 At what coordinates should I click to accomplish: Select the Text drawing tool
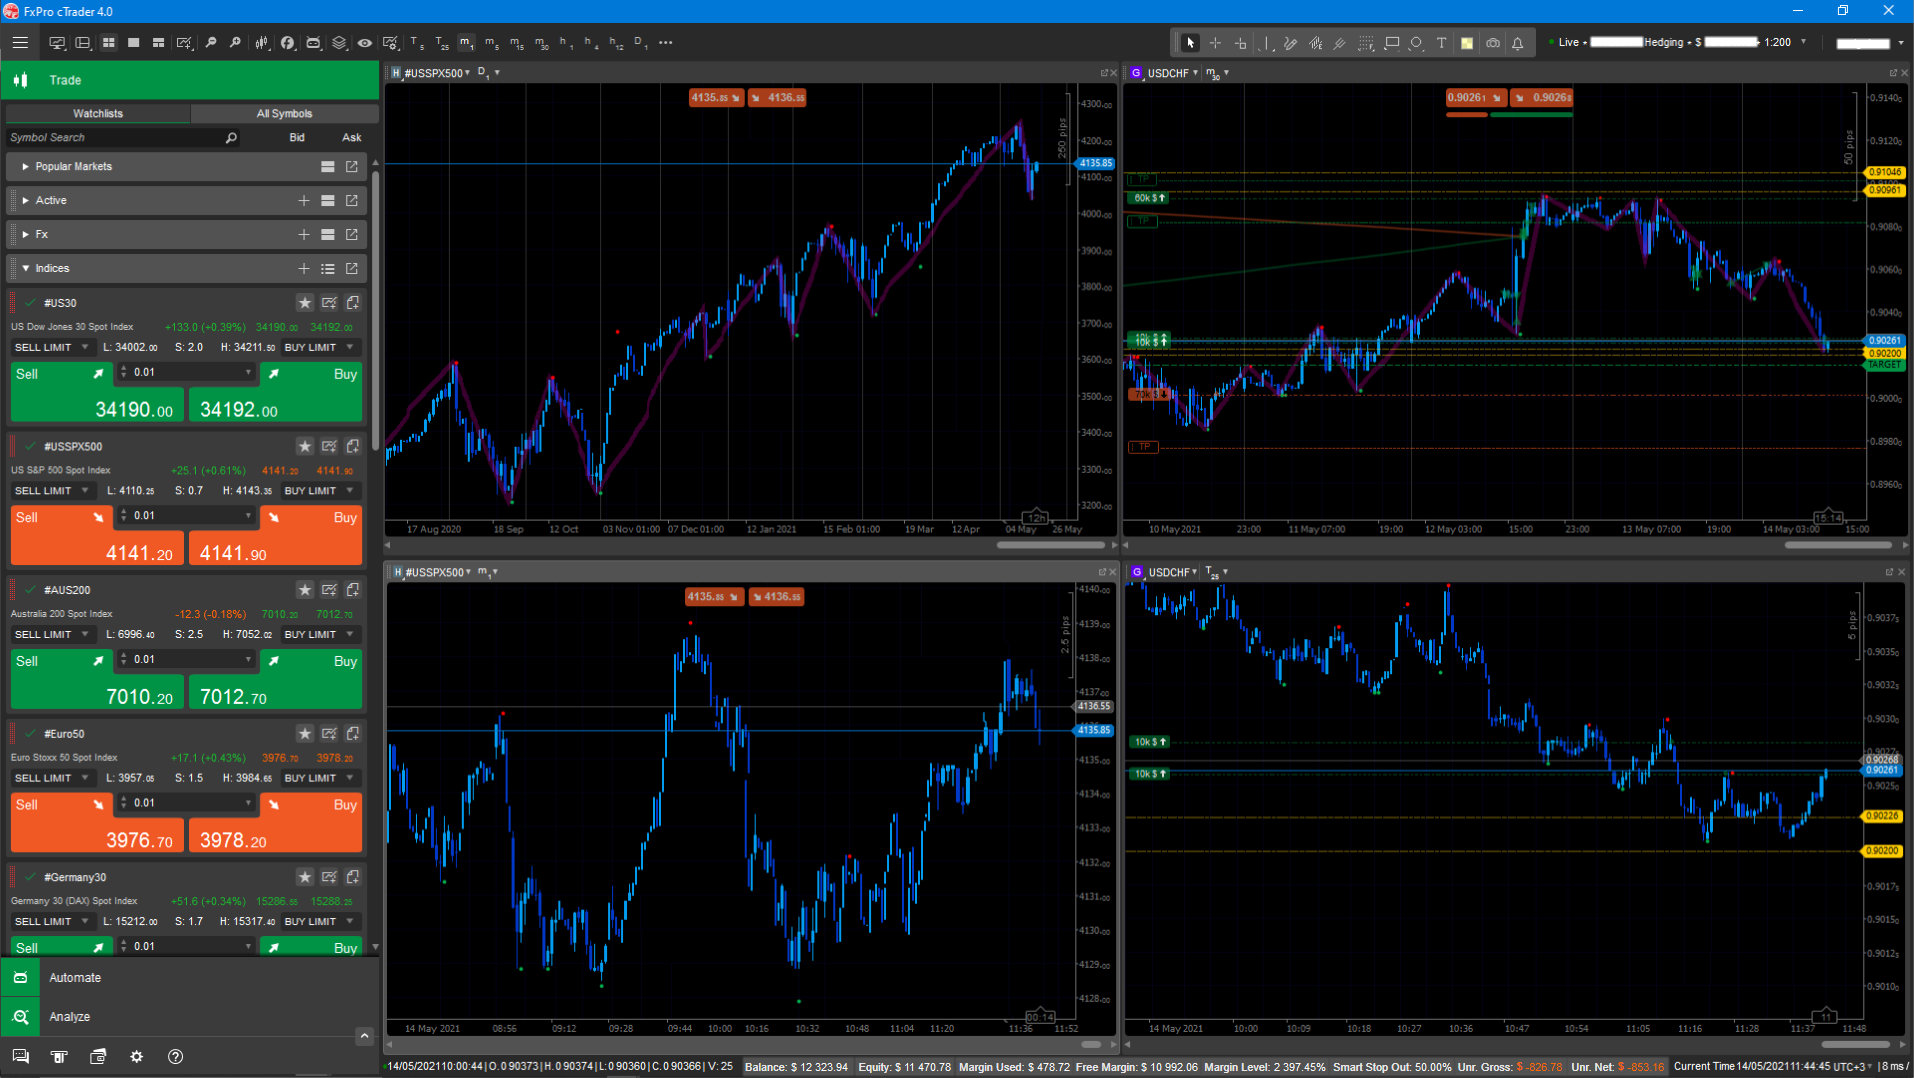click(x=1441, y=43)
